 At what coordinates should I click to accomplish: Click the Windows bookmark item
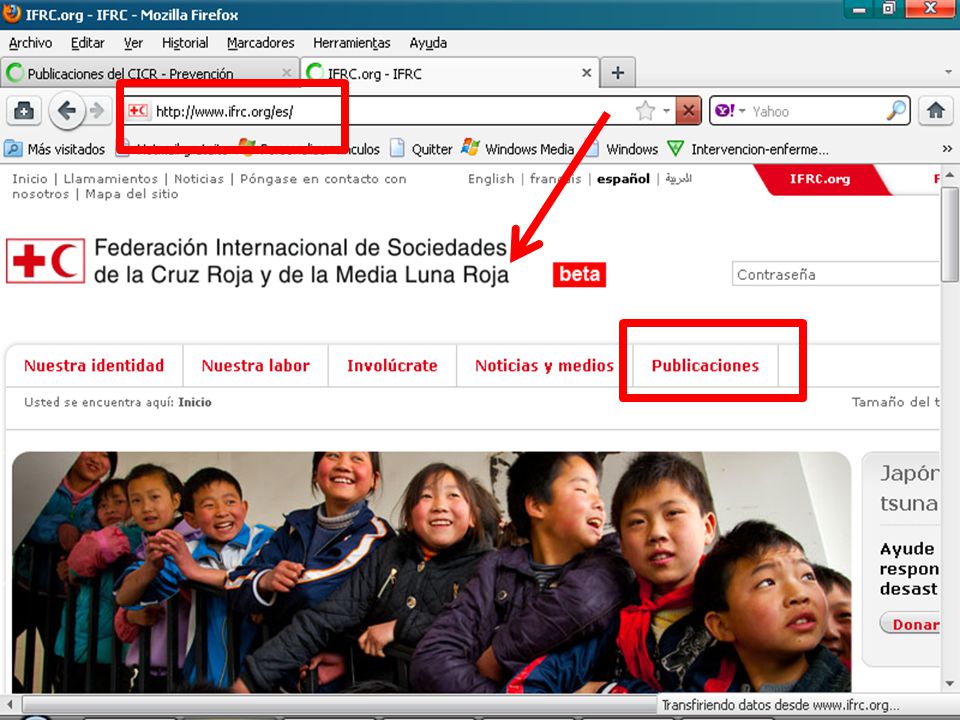tap(622, 149)
